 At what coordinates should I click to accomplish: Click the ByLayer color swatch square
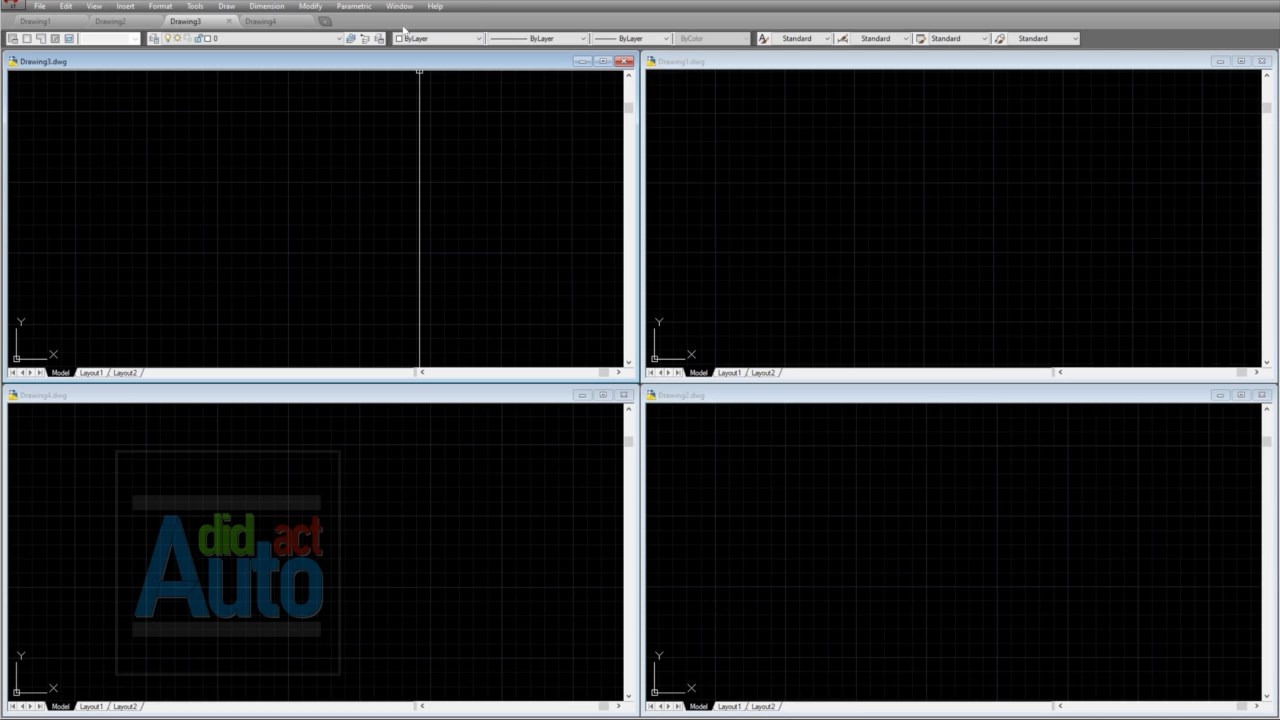click(x=399, y=39)
